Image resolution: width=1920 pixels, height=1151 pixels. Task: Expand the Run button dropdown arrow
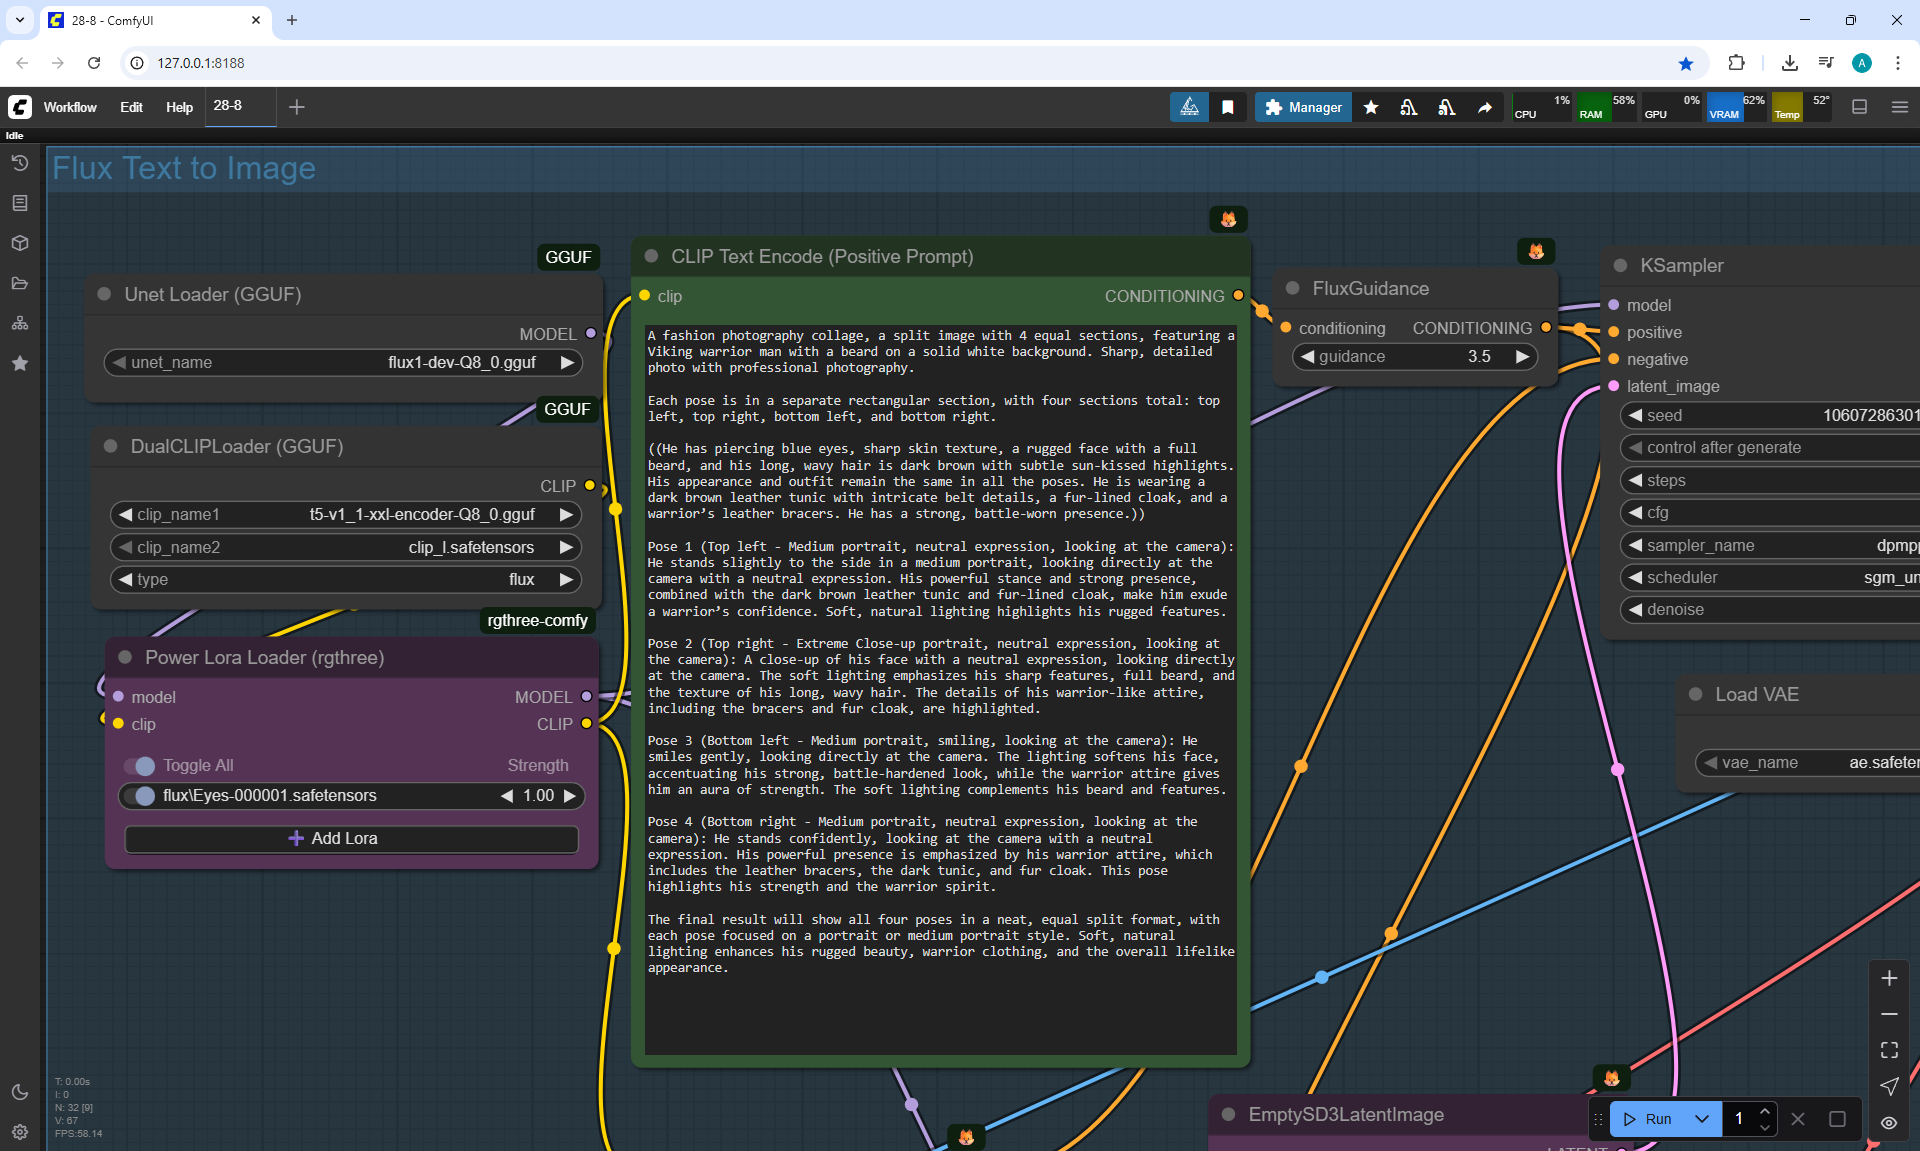(1702, 1119)
